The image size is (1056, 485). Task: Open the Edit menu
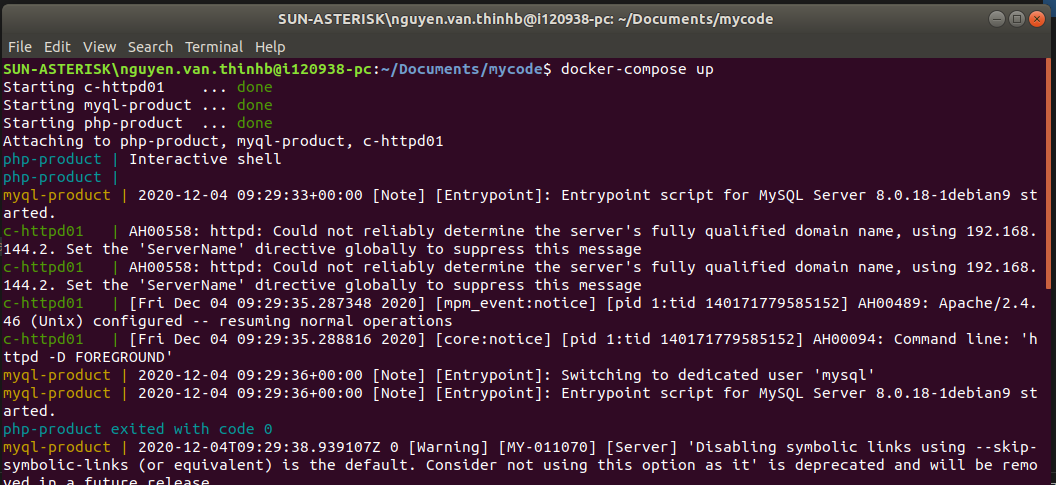(57, 47)
